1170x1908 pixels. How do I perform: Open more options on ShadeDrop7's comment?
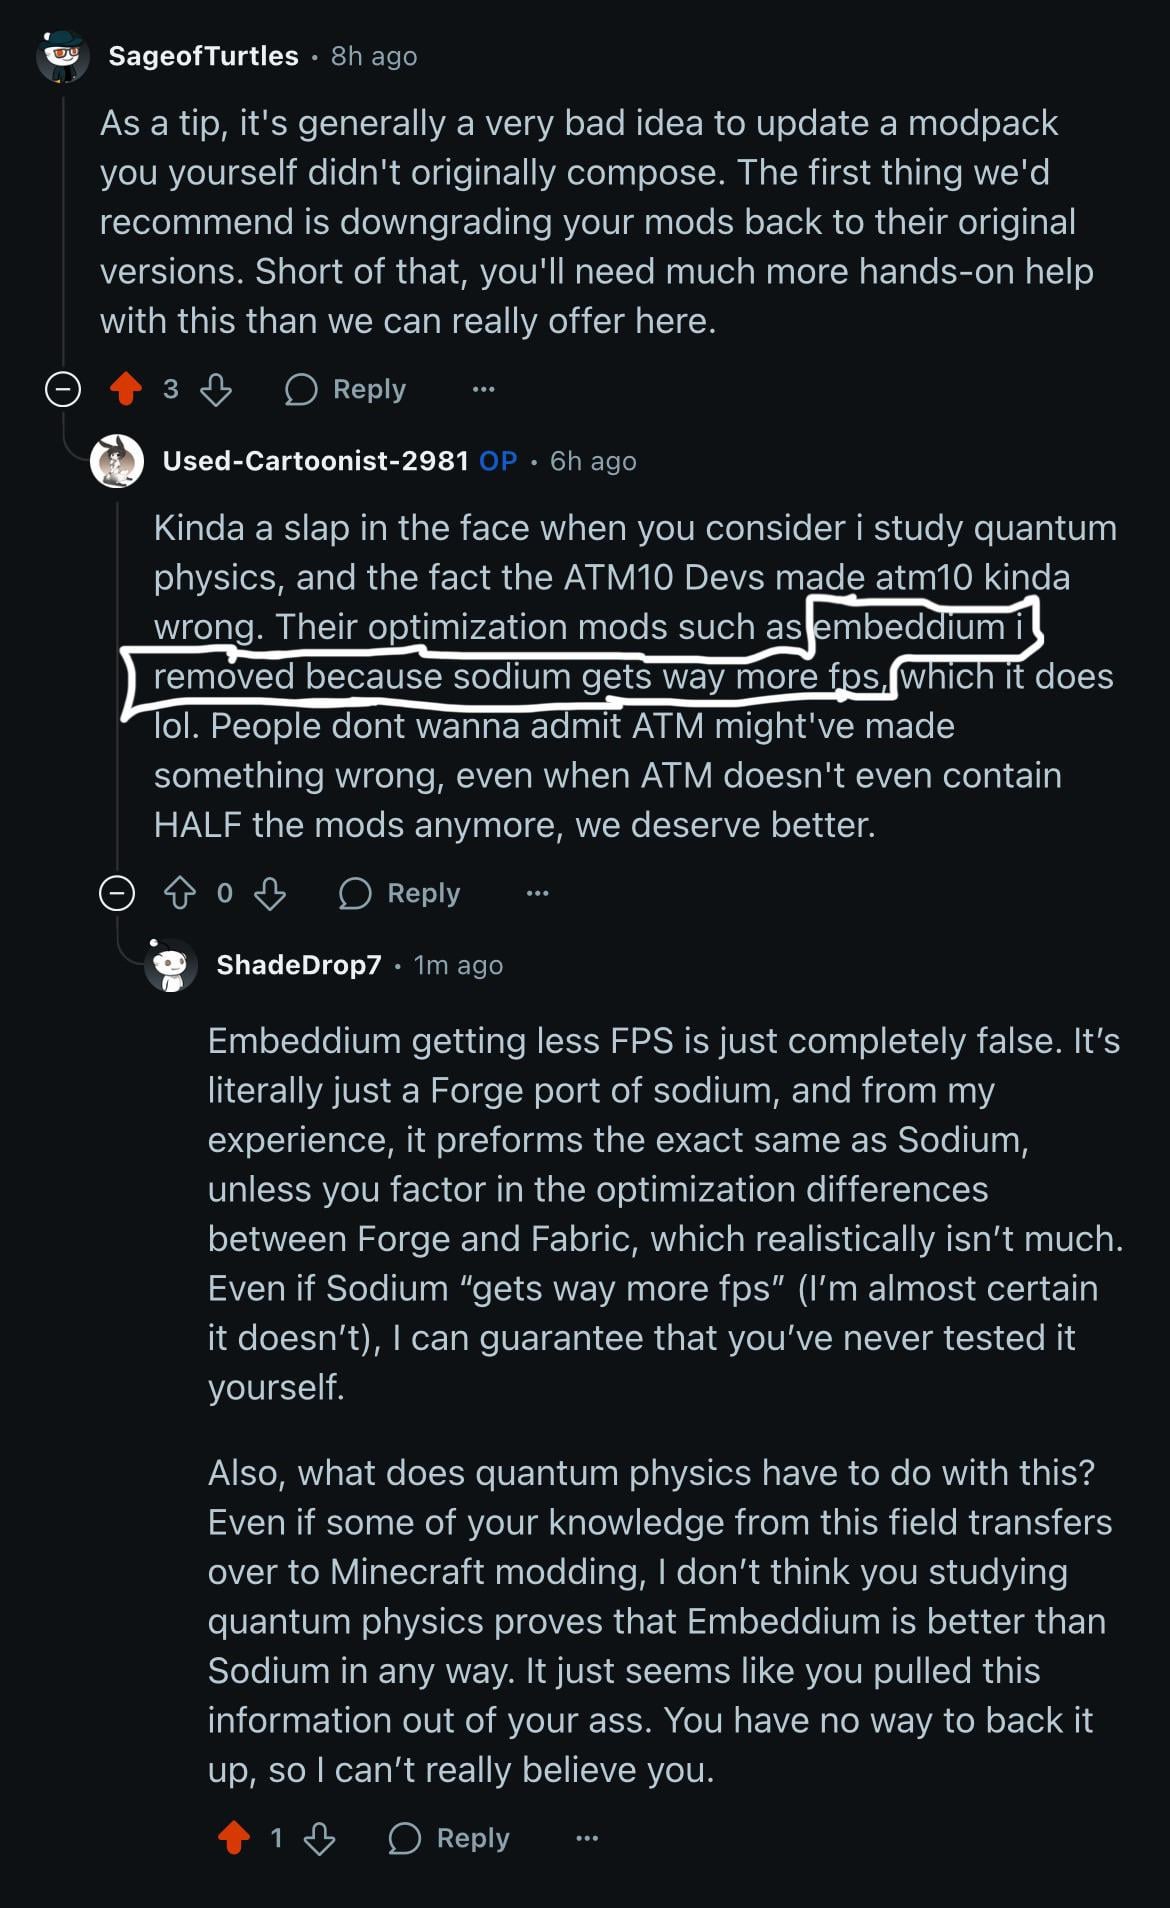click(587, 1838)
